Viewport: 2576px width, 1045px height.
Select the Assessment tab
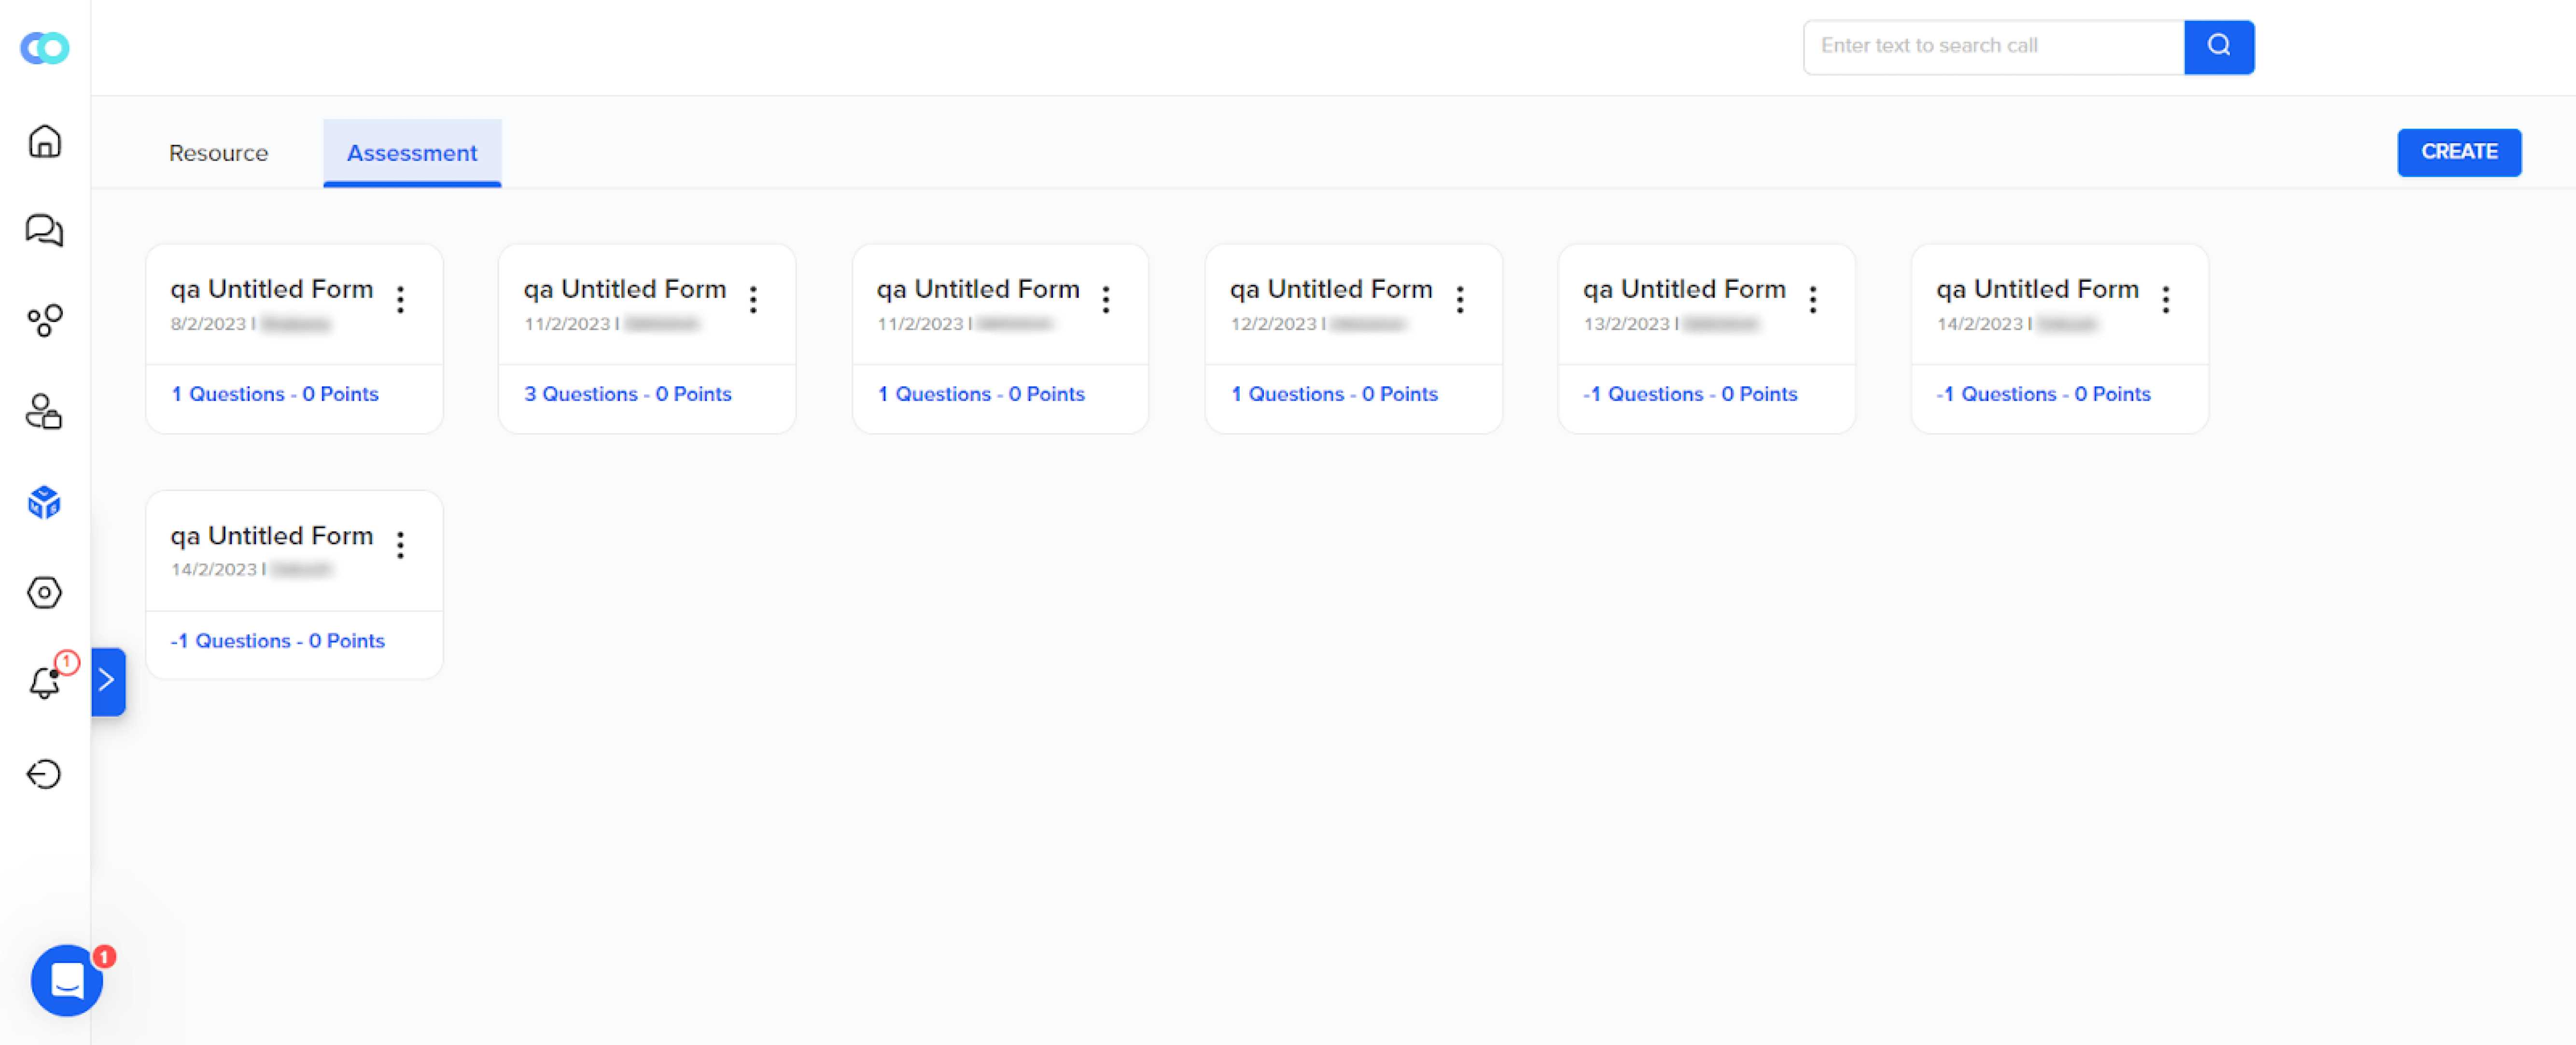(x=411, y=153)
